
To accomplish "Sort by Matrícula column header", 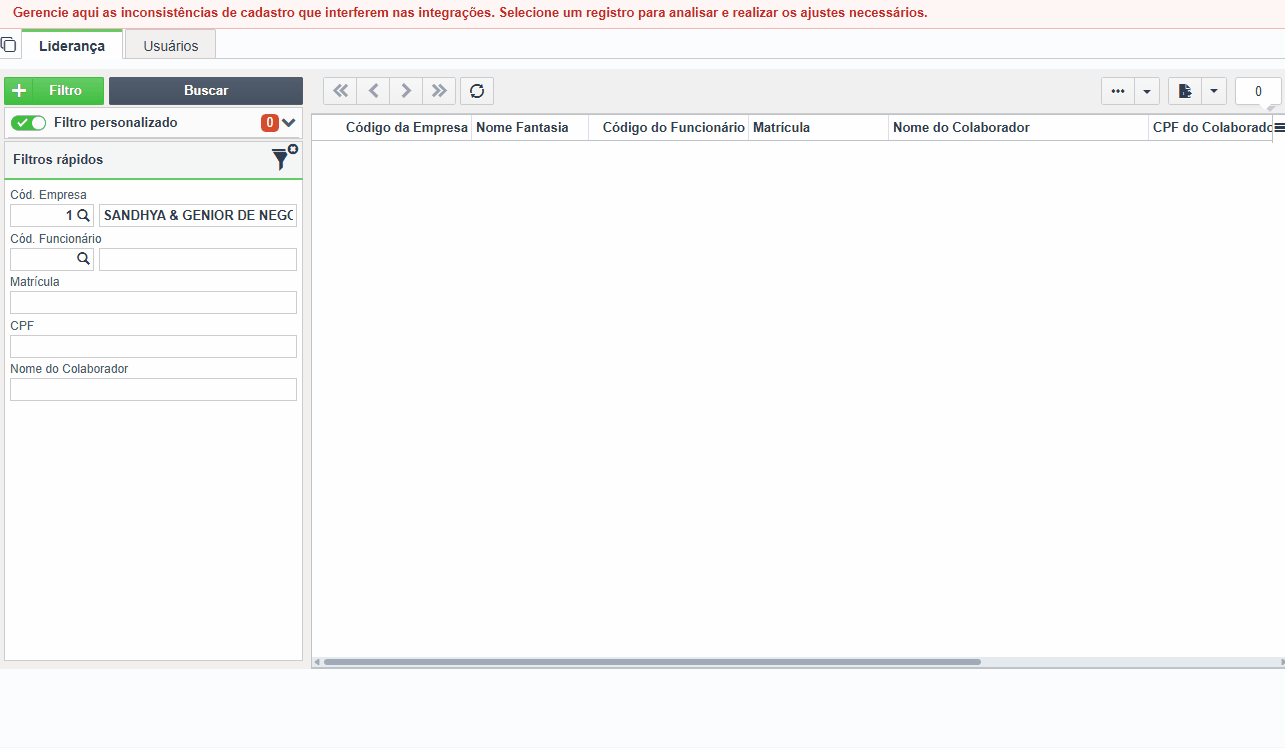I will click(818, 127).
